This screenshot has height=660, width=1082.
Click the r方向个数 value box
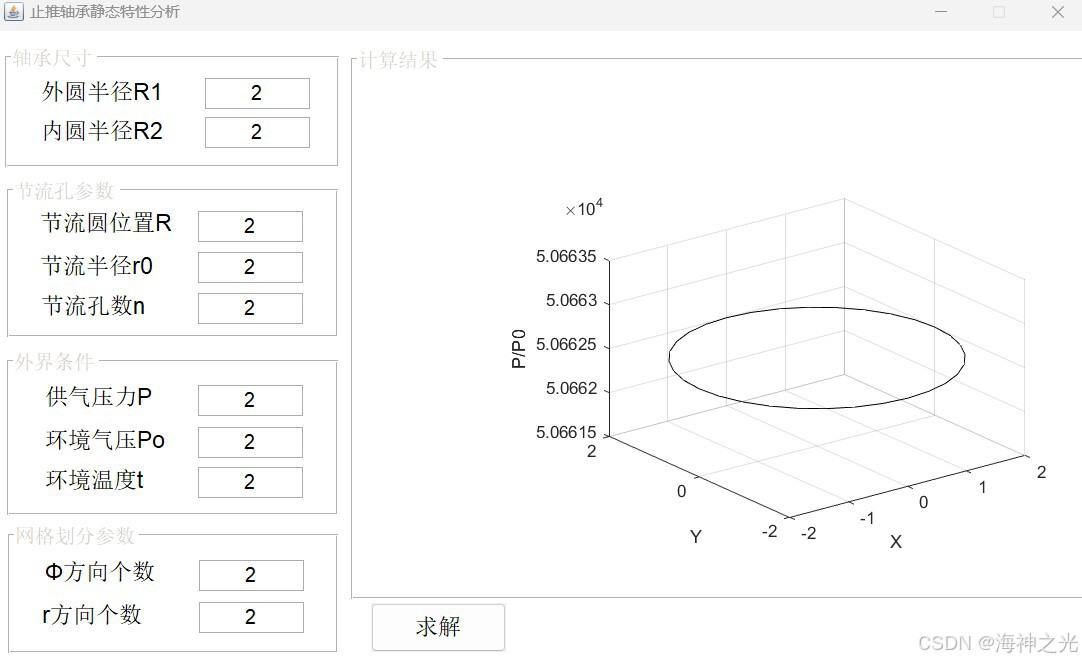click(251, 616)
